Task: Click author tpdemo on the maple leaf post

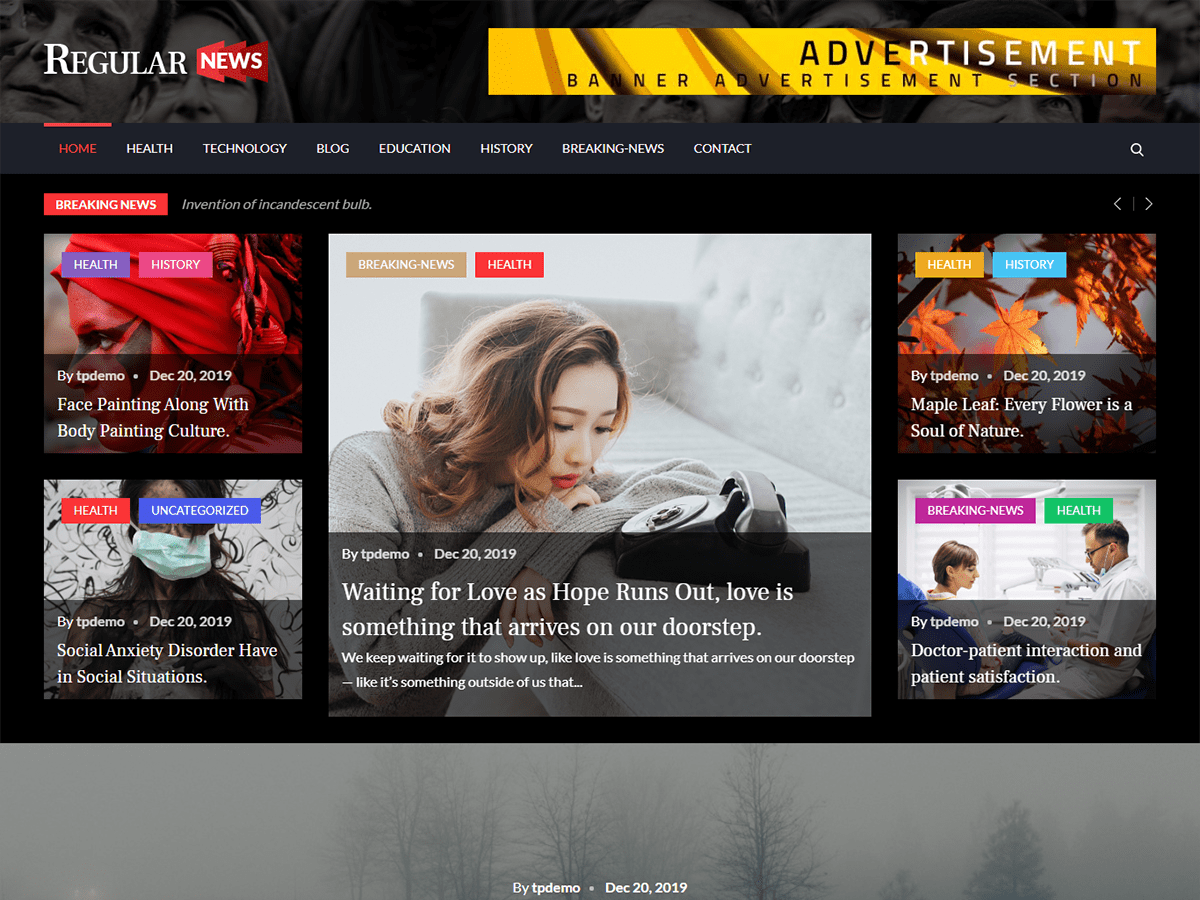Action: pos(953,375)
